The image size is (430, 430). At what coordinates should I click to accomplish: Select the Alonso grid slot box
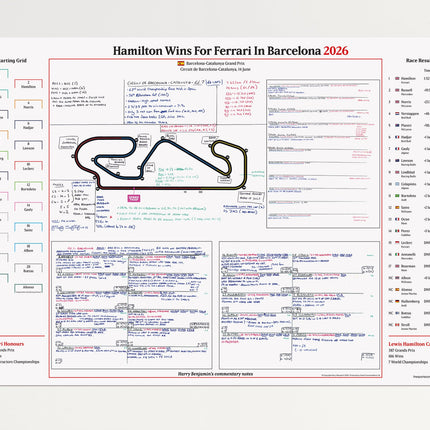click(x=28, y=288)
